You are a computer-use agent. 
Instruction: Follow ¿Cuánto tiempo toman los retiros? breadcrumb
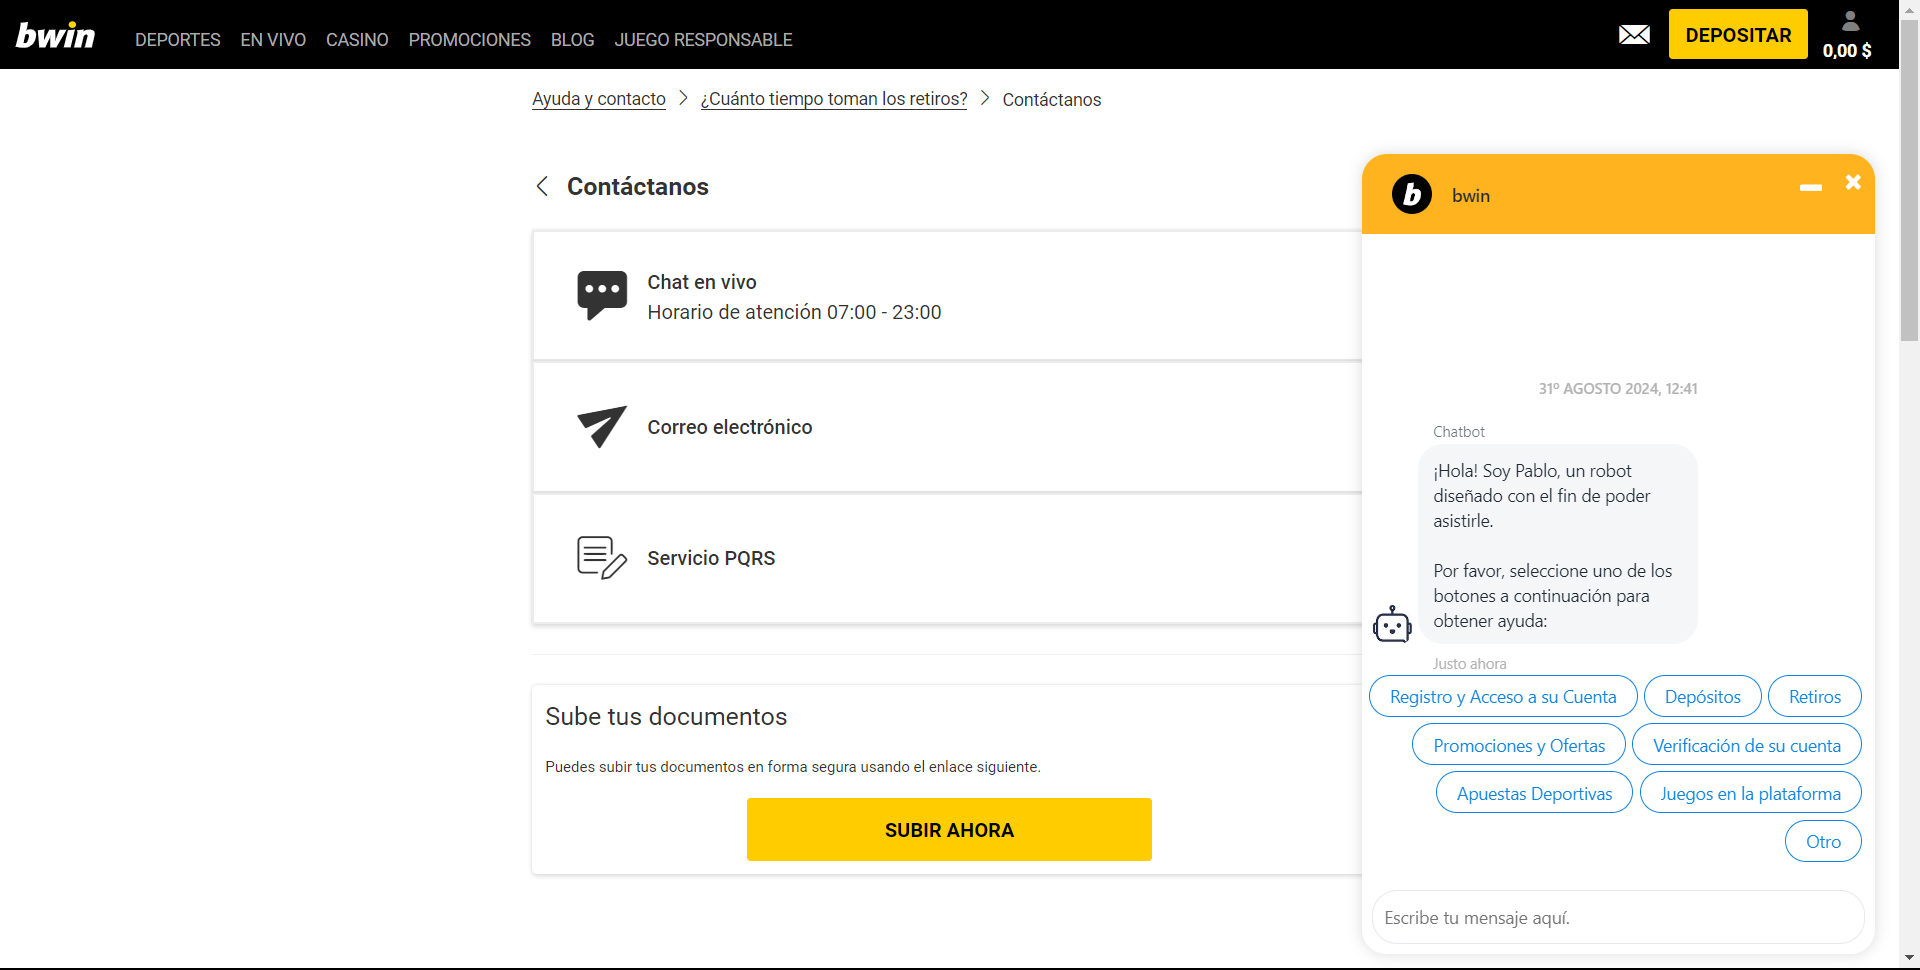[834, 99]
